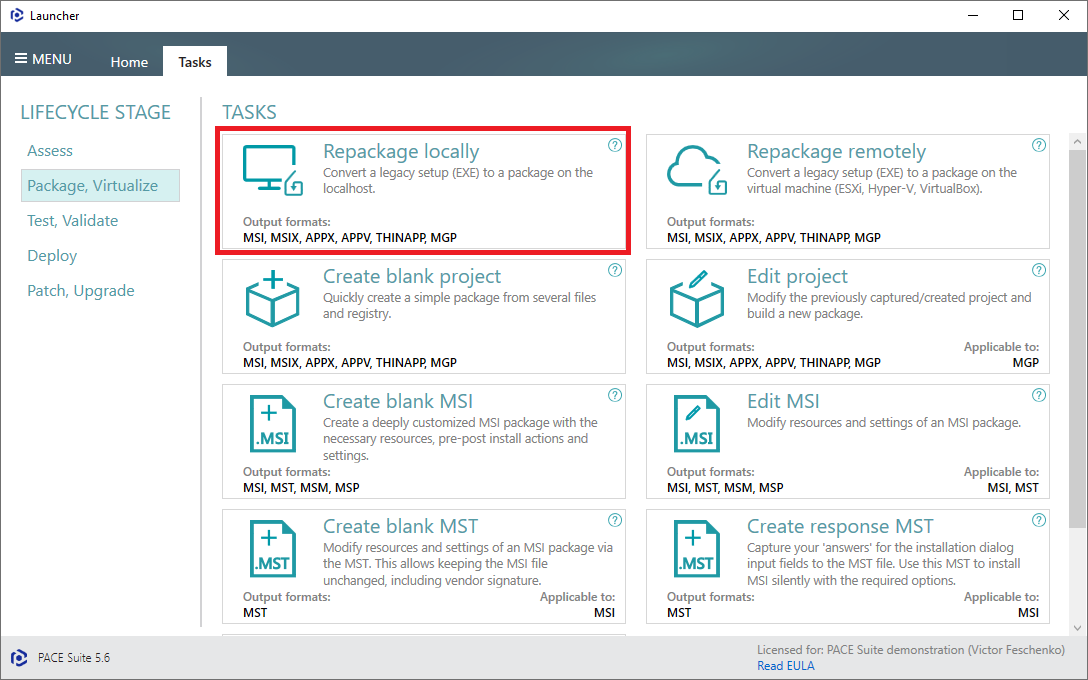This screenshot has width=1088, height=680.
Task: Select the Assess lifecycle stage
Action: [x=50, y=151]
